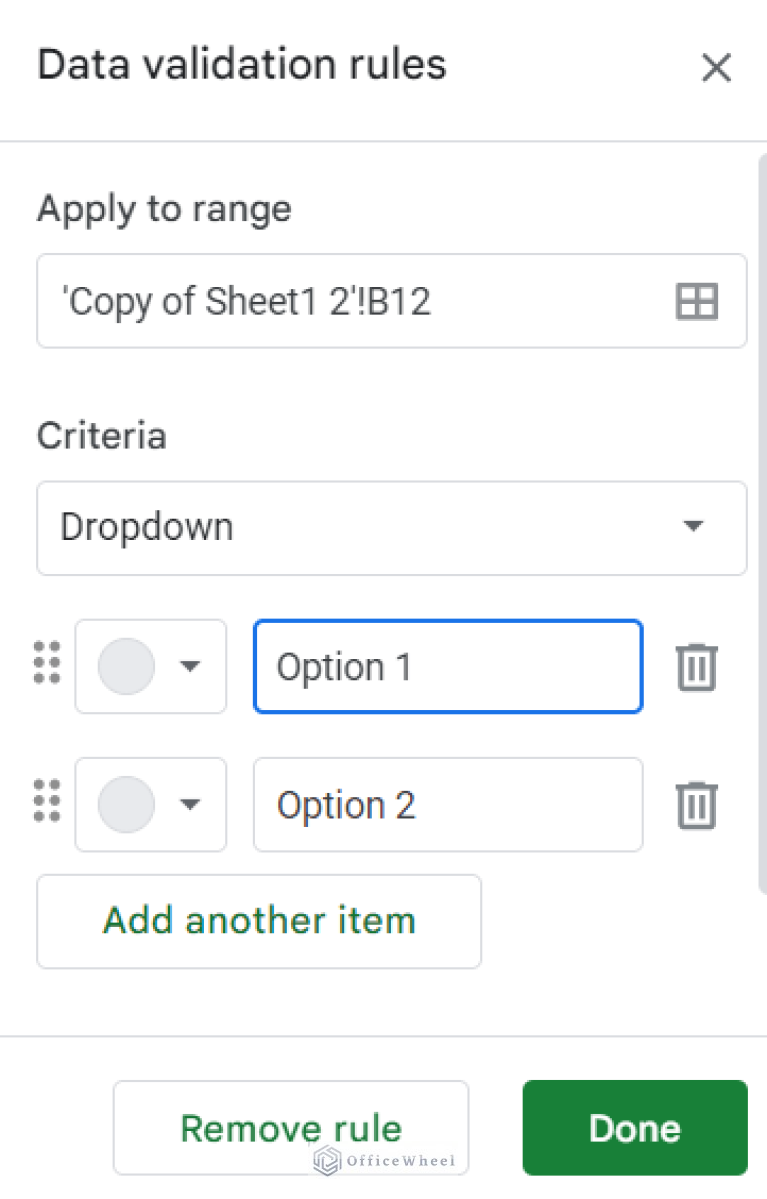Remove the current validation rule

point(290,1127)
